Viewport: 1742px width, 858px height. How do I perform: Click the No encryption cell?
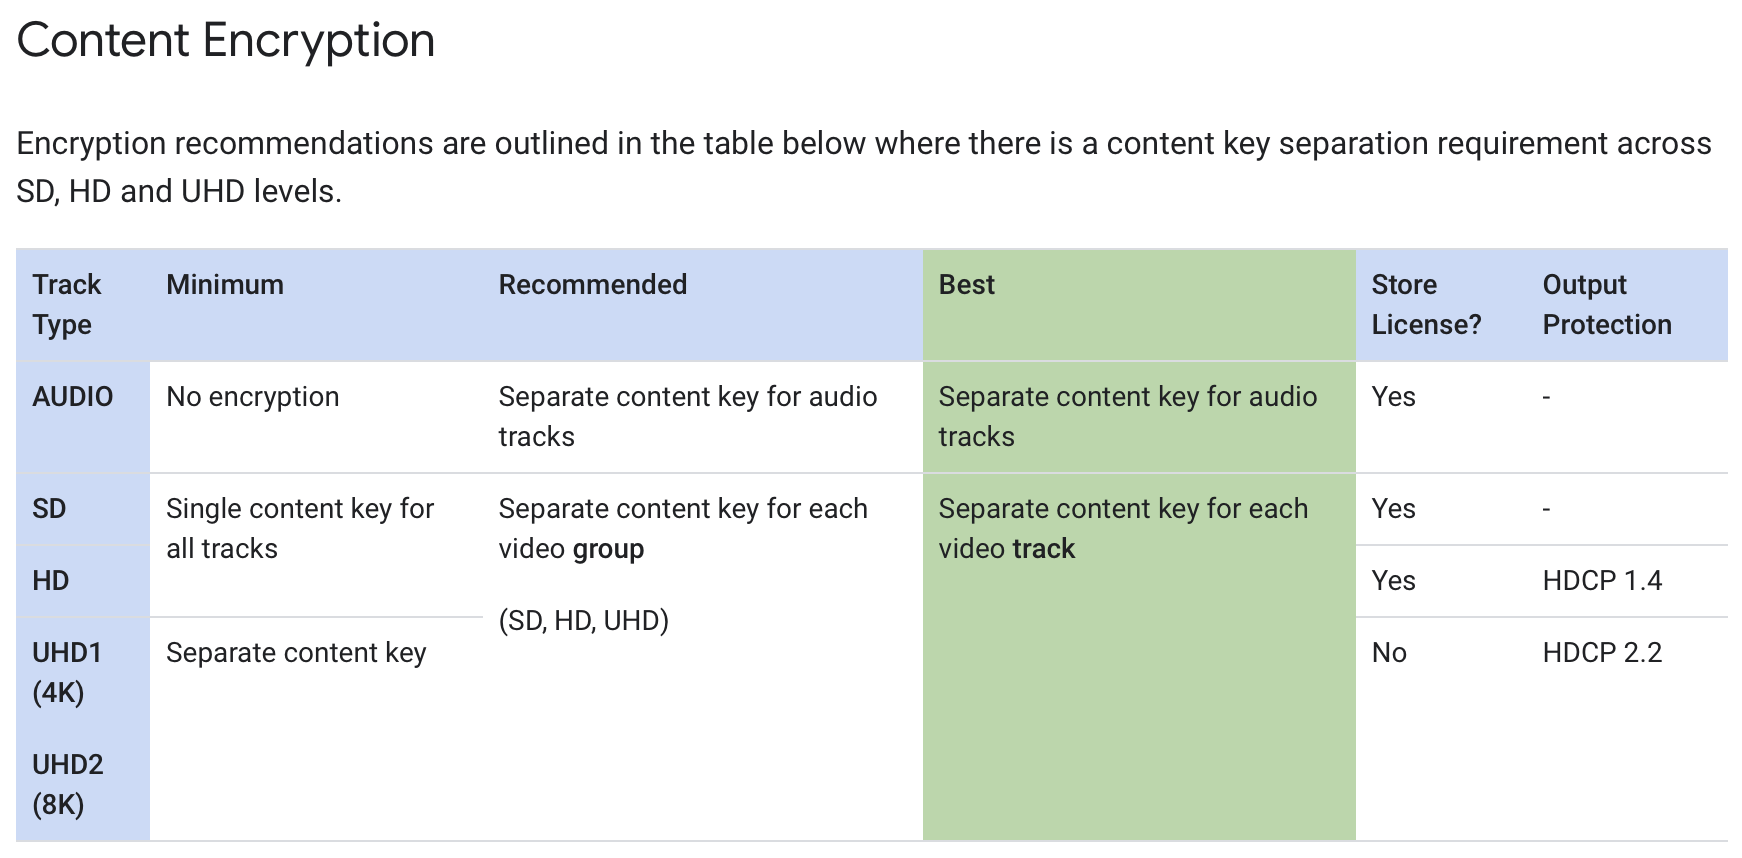coord(253,397)
